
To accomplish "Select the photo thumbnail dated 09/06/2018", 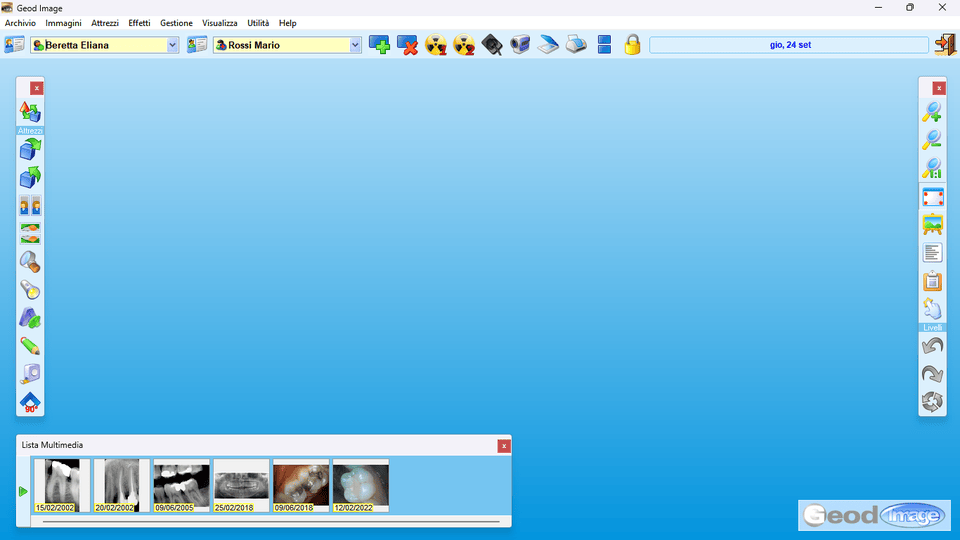I will tap(301, 486).
